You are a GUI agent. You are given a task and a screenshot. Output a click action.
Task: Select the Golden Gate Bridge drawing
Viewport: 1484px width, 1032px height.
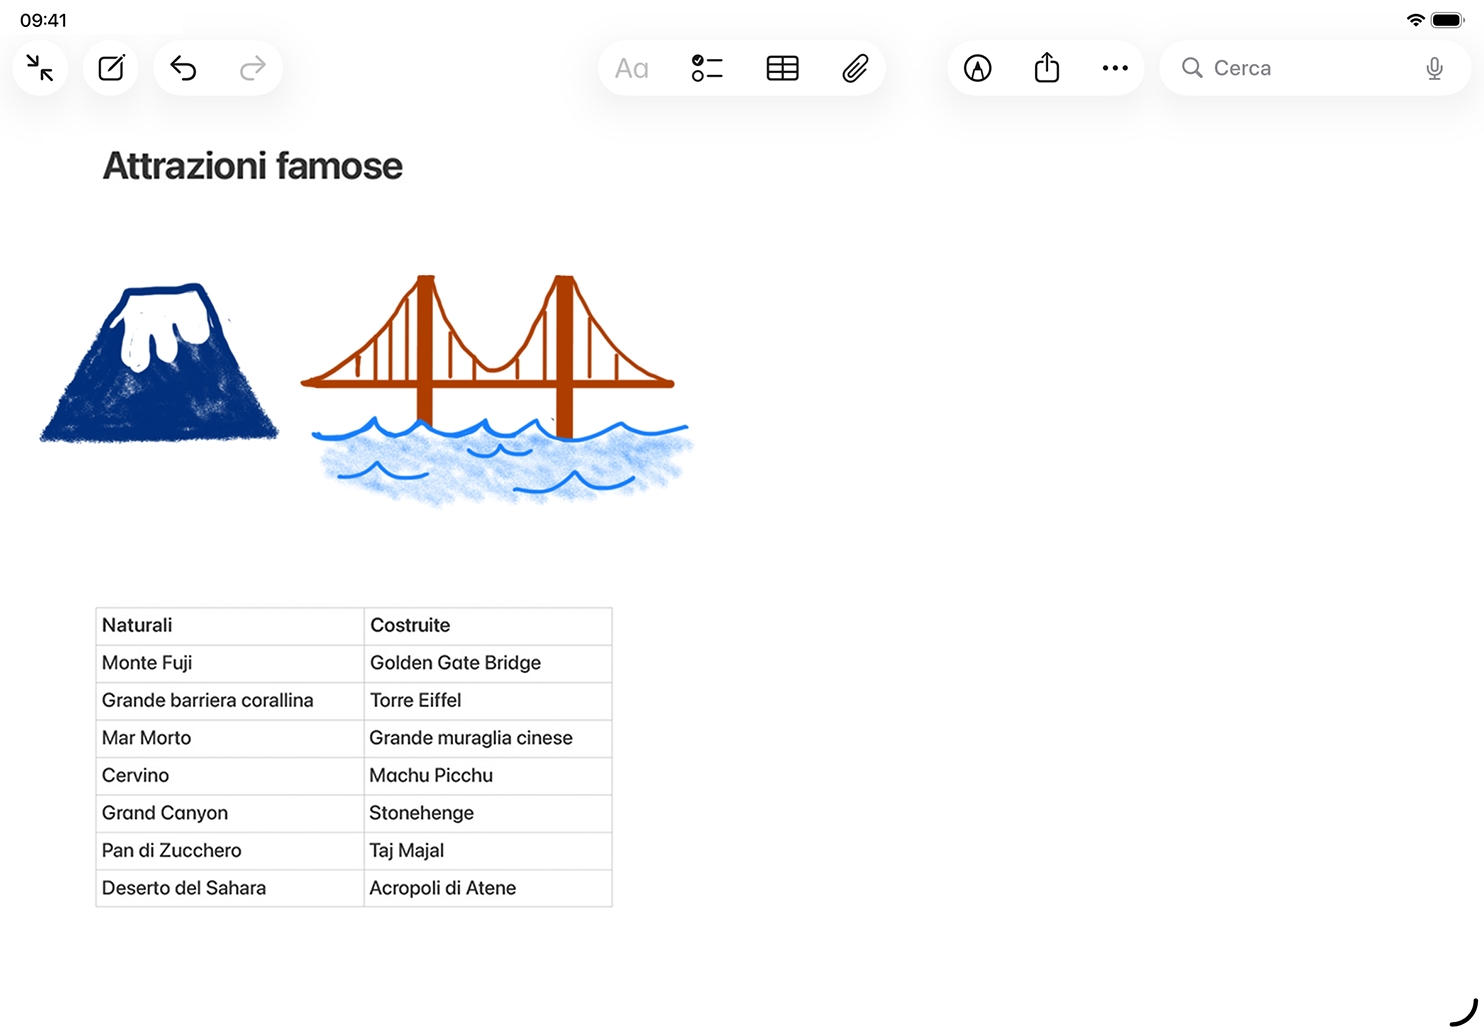[495, 385]
